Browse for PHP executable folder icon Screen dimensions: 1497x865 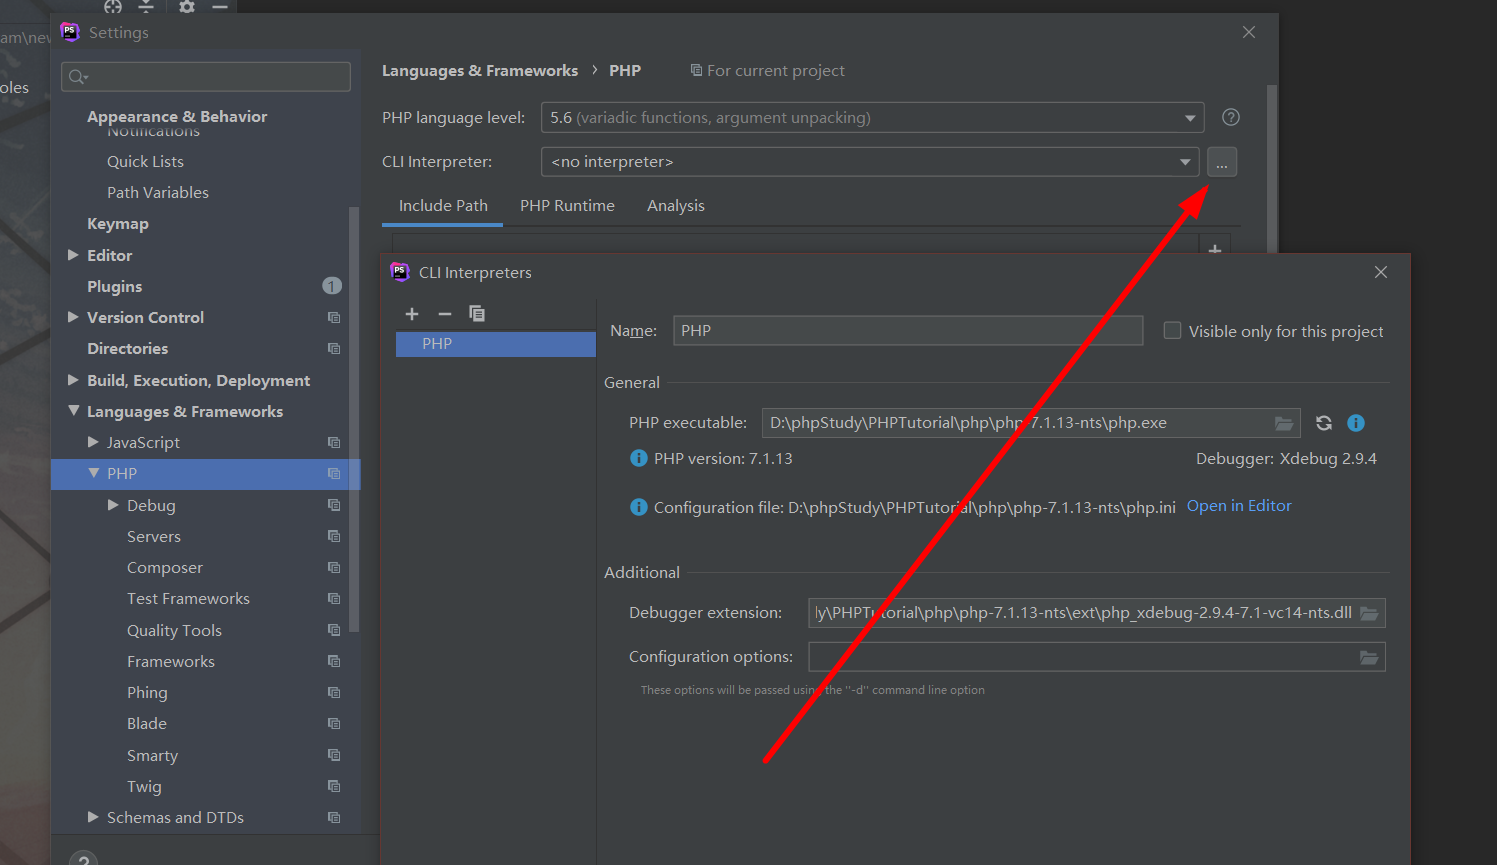1284,424
